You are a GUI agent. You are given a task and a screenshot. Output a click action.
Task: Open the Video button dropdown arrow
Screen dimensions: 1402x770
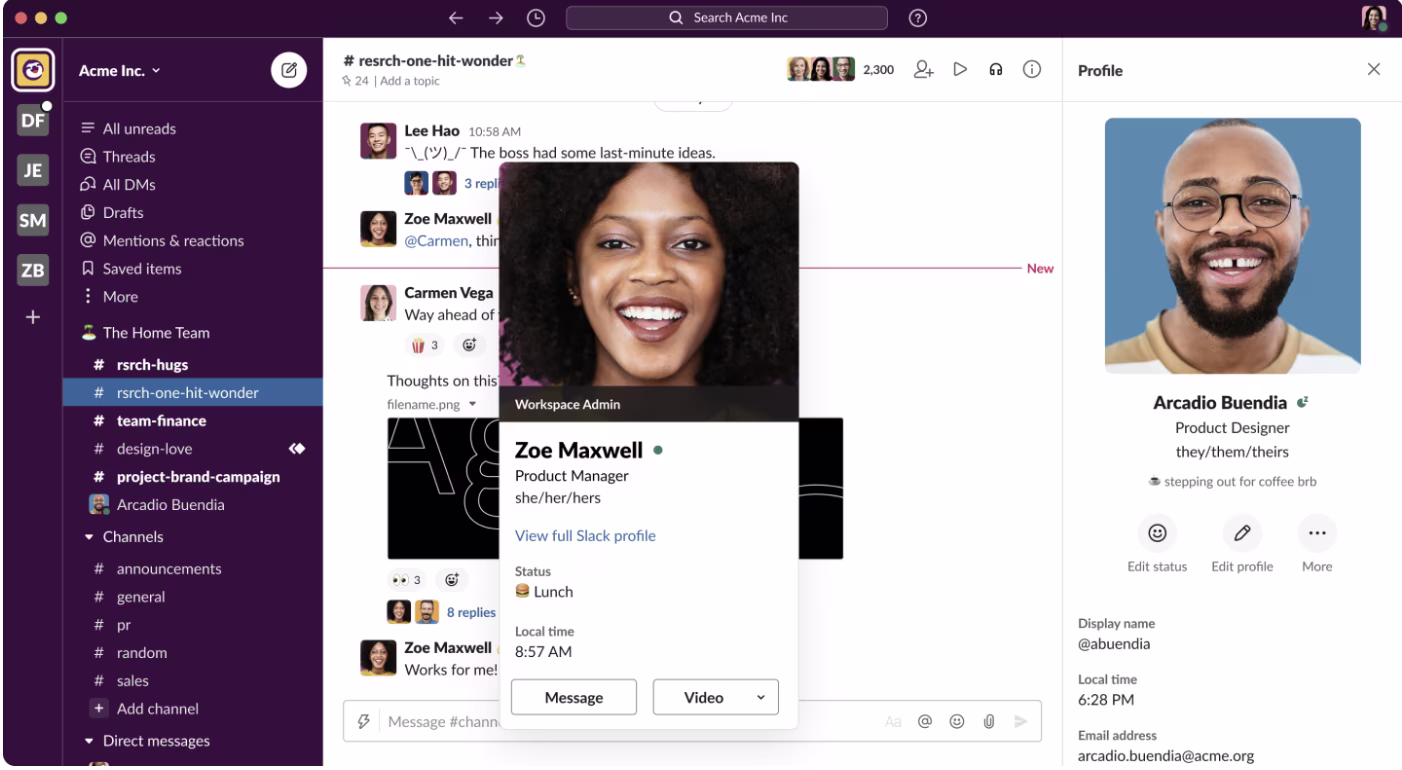(x=760, y=698)
